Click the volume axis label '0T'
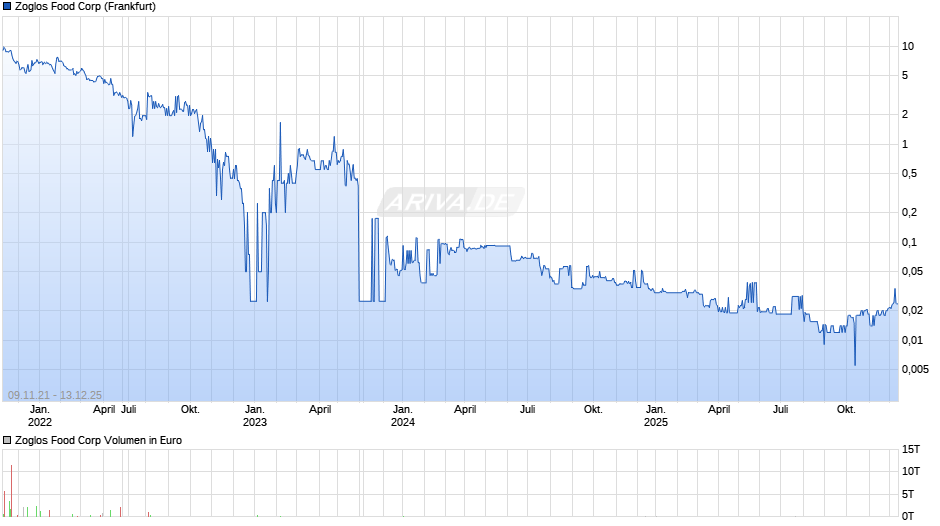 [908, 516]
